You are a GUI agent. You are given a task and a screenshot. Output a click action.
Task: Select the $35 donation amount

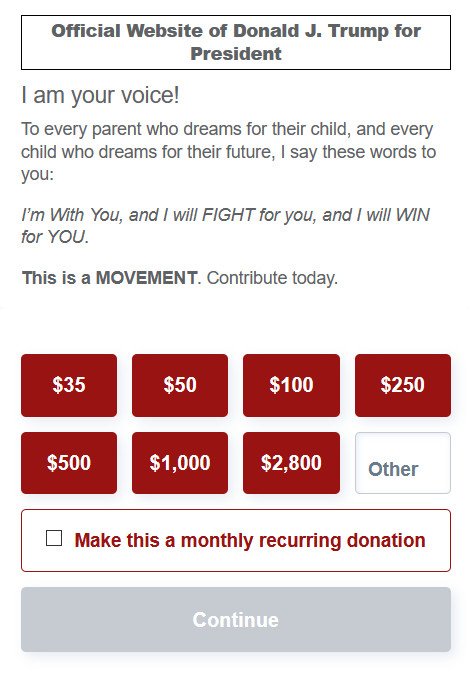click(69, 385)
